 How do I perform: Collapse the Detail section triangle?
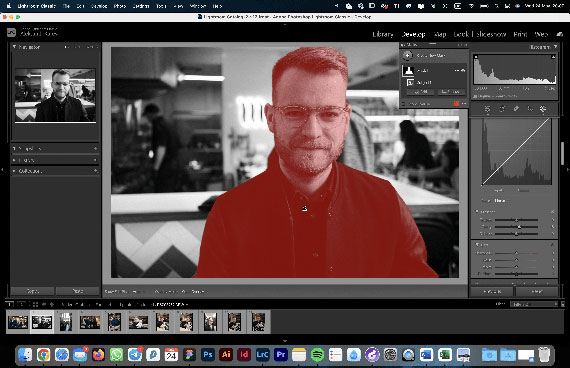click(x=477, y=244)
